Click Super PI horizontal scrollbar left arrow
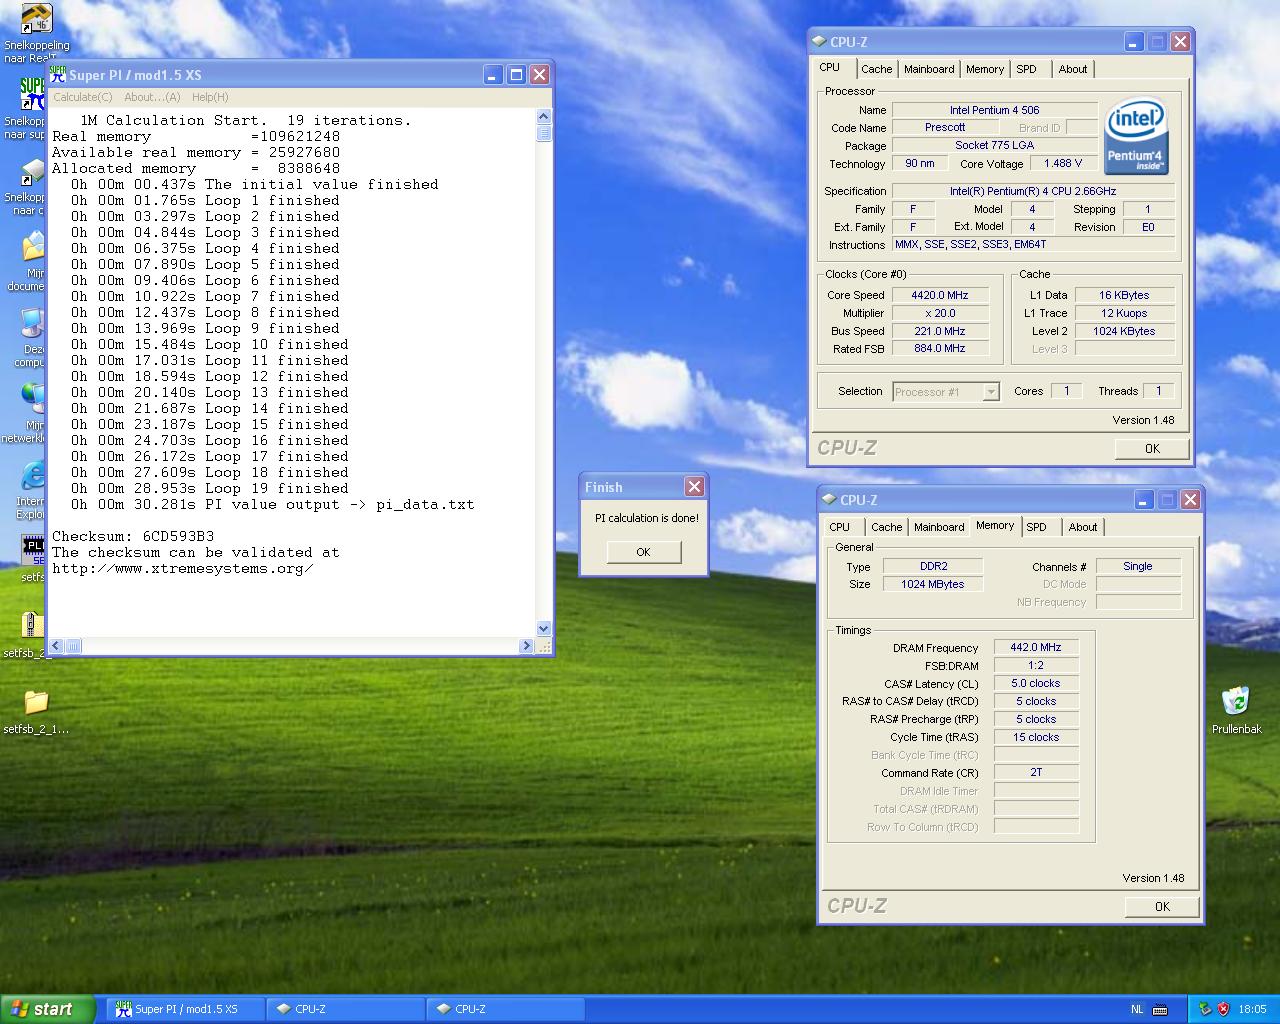The width and height of the screenshot is (1280, 1024). 57,646
